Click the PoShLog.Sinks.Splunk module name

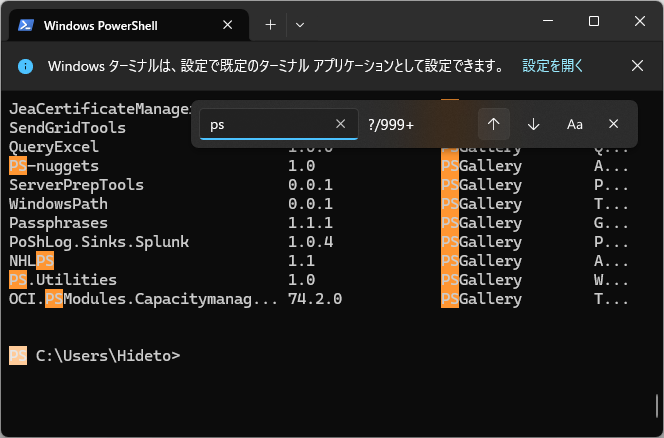tap(99, 242)
